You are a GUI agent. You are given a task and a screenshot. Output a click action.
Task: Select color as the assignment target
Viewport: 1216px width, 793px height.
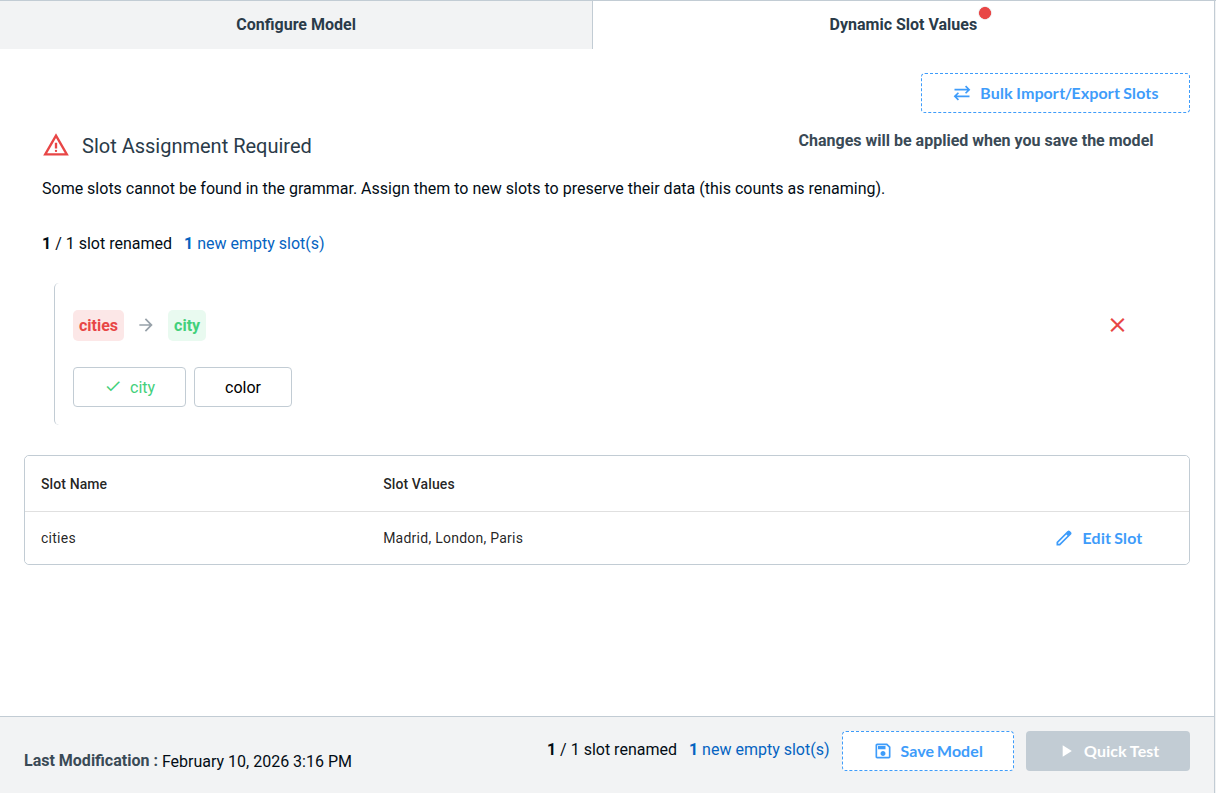point(243,387)
